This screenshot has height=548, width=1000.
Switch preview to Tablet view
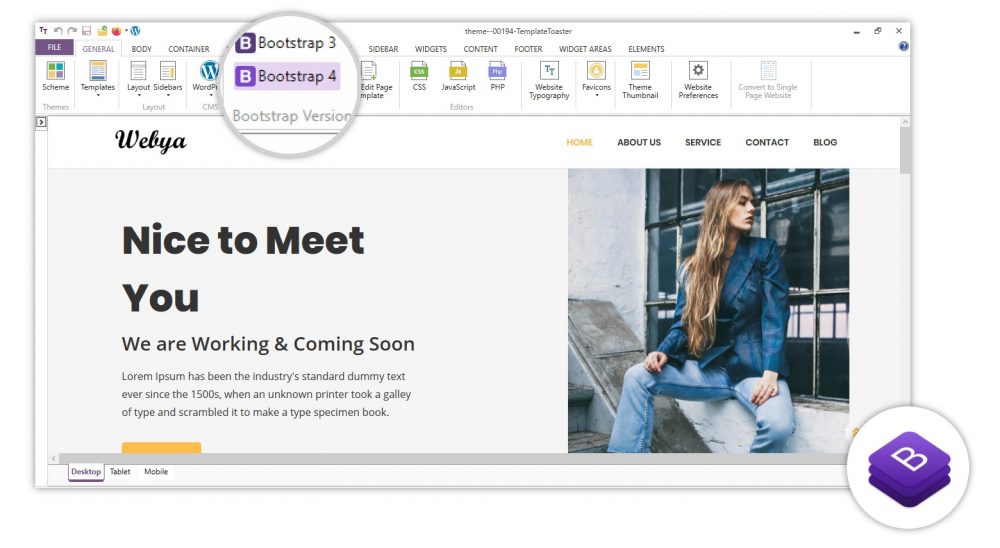tap(120, 472)
